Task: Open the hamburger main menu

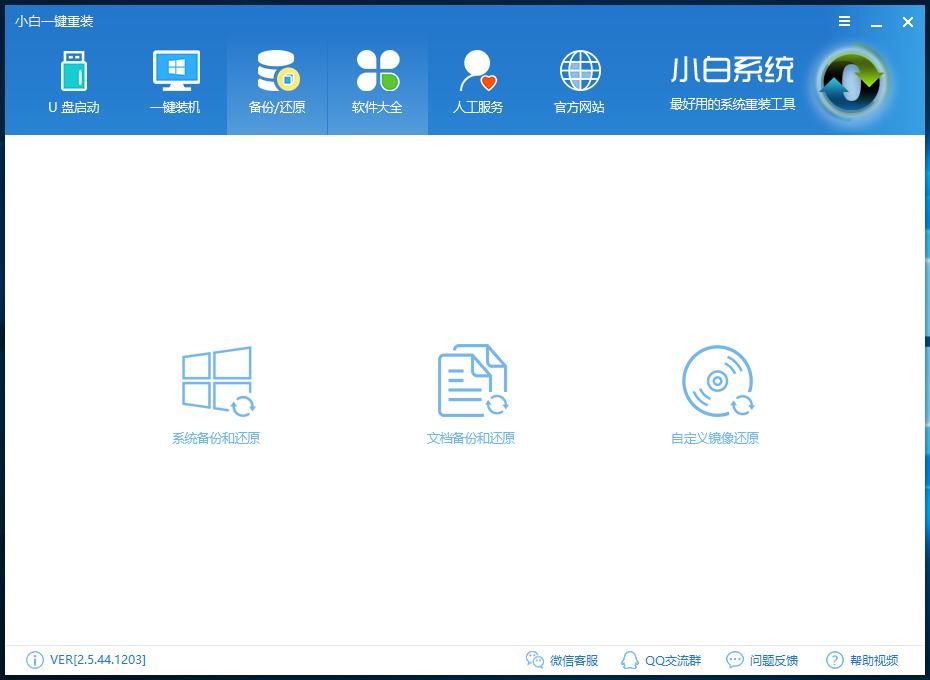Action: pyautogui.click(x=845, y=21)
